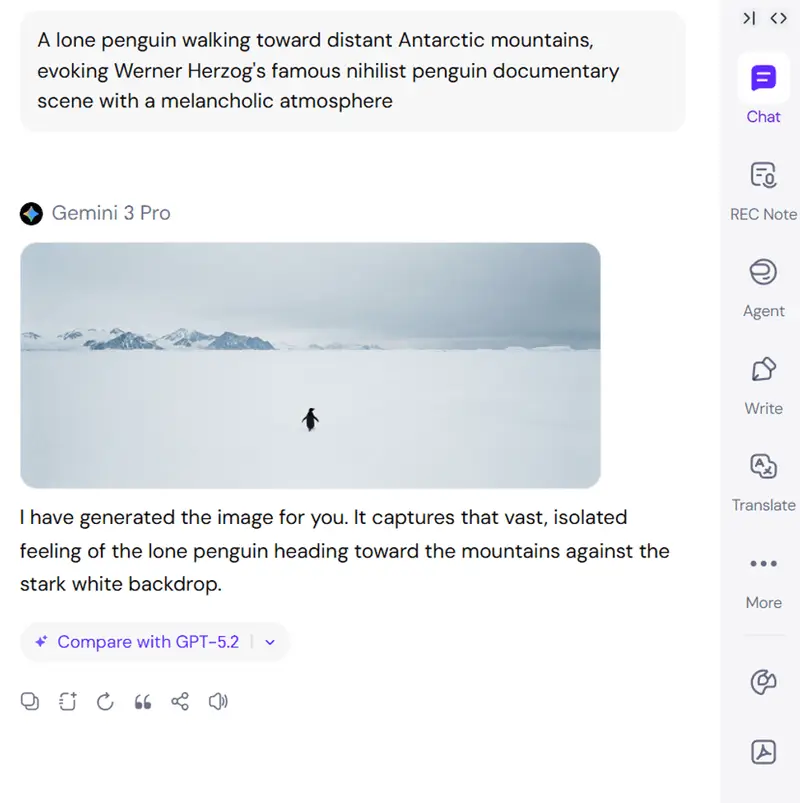
Task: Open the Translate tool
Action: (x=763, y=466)
